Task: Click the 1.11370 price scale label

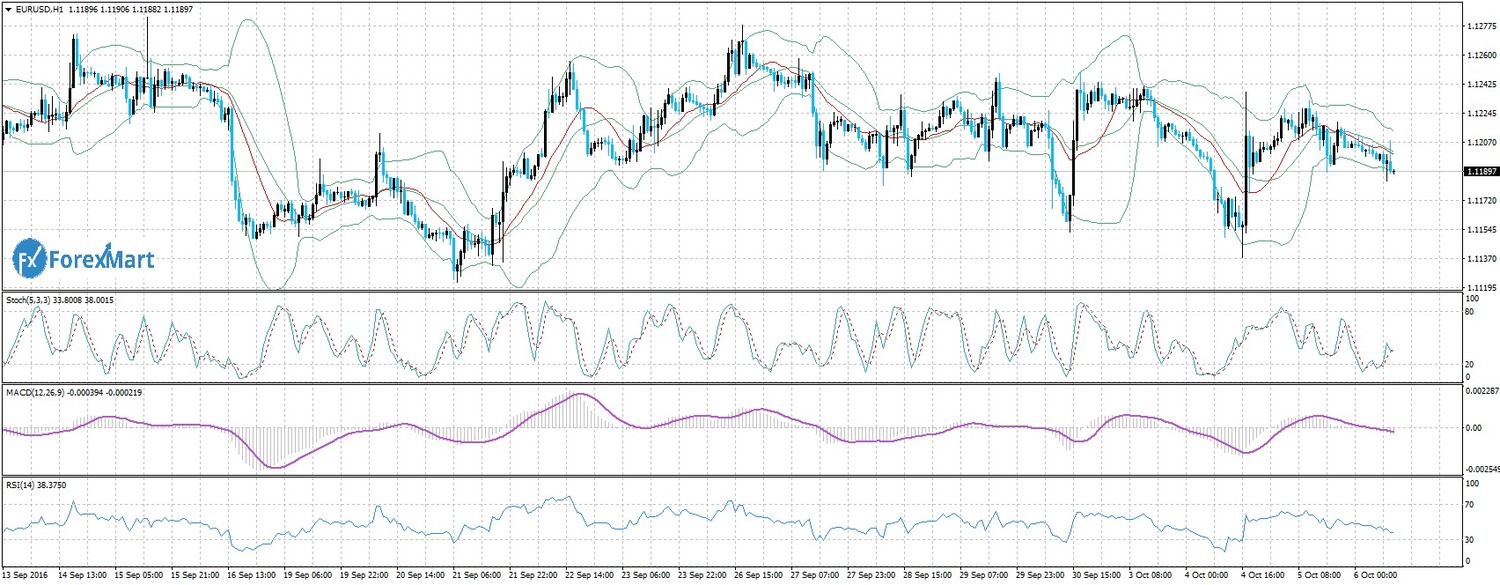Action: (1479, 260)
